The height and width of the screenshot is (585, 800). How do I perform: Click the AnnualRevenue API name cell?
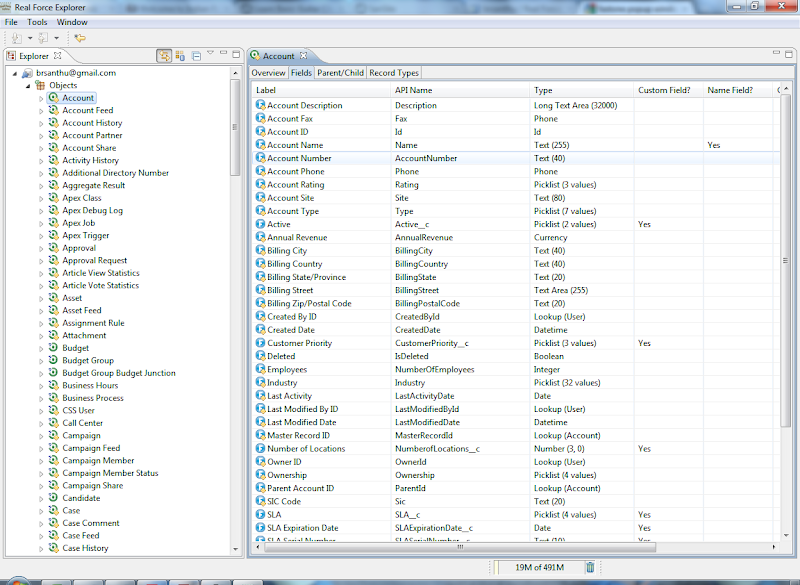[x=424, y=237]
